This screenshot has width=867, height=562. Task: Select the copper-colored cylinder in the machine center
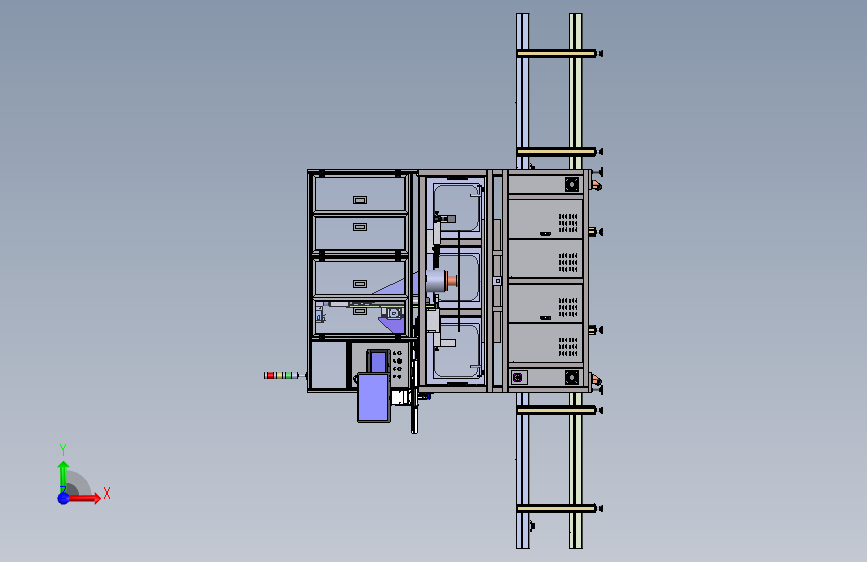452,281
